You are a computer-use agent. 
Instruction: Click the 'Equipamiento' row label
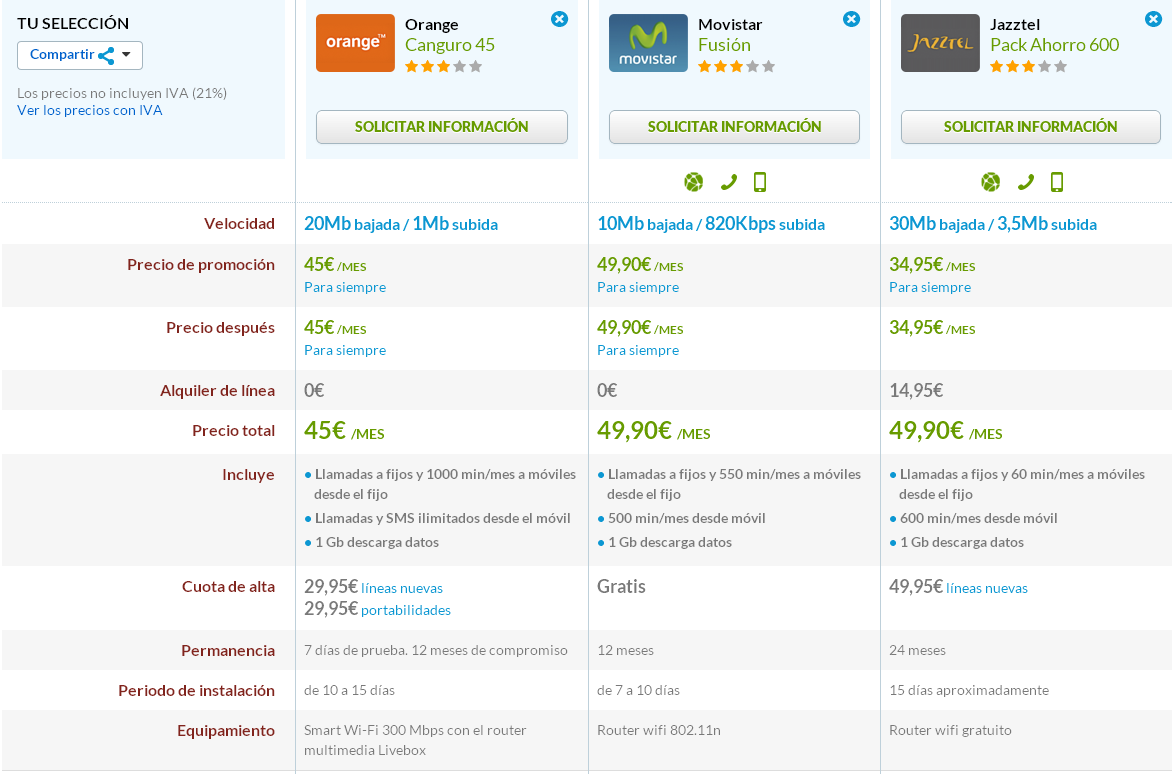(226, 731)
